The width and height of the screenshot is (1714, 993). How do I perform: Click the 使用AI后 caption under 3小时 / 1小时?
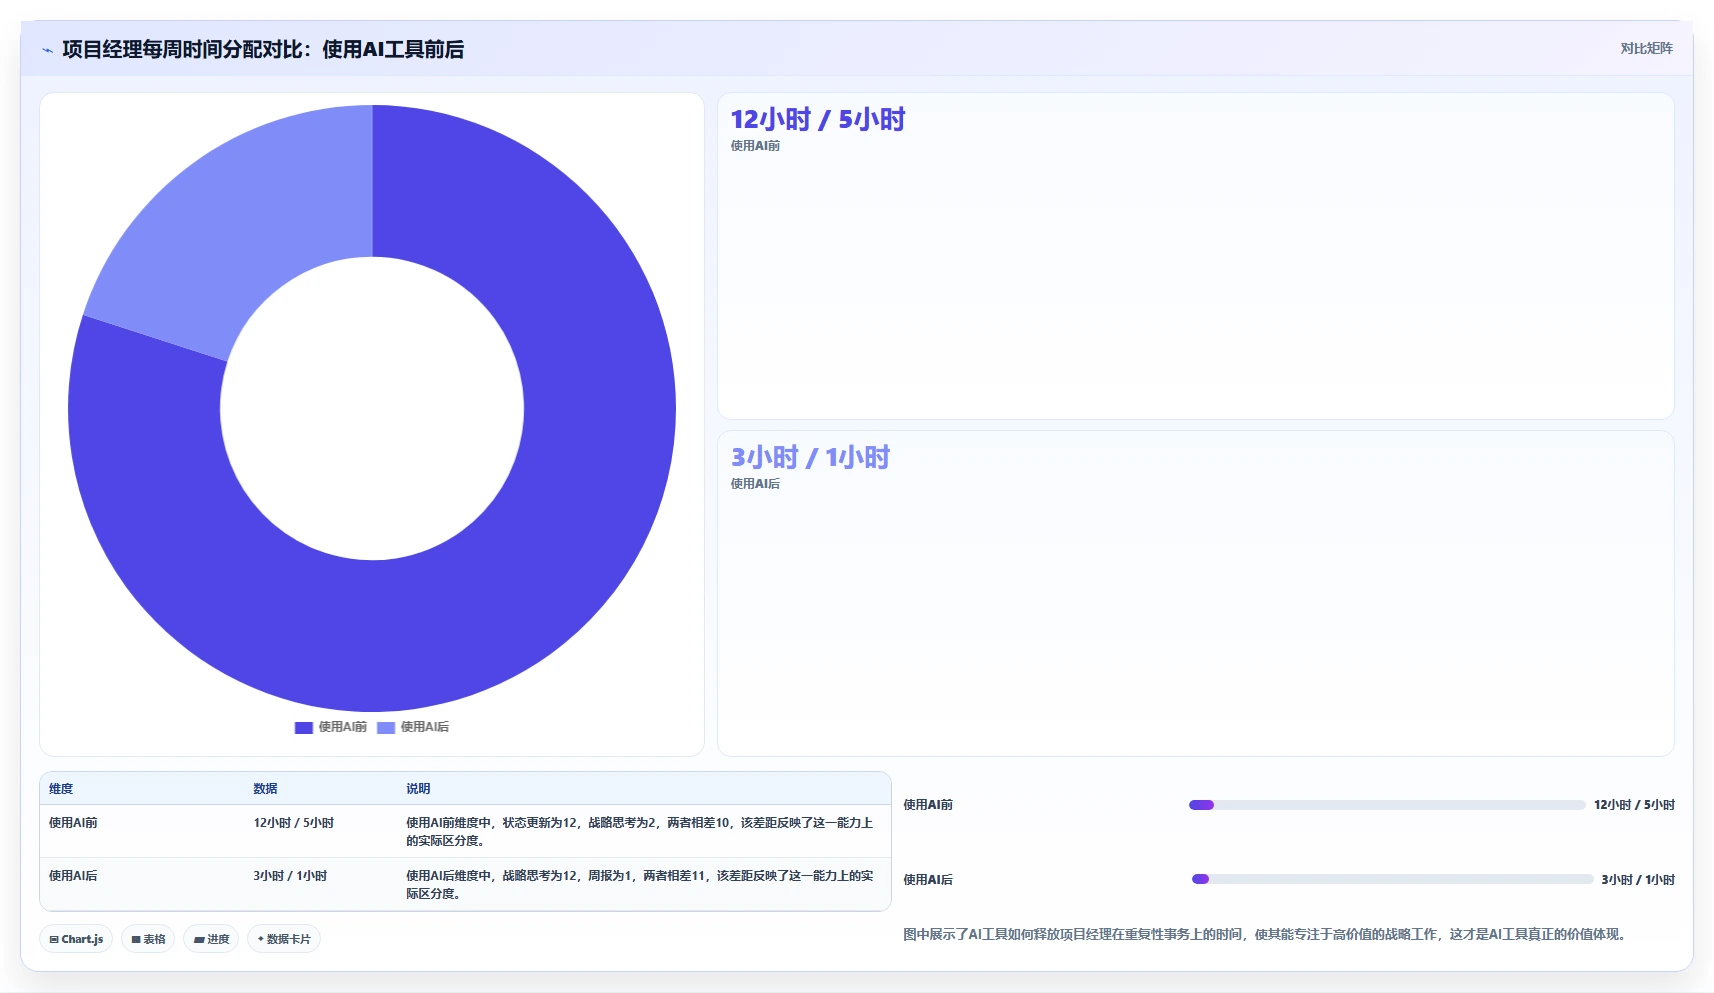(755, 484)
